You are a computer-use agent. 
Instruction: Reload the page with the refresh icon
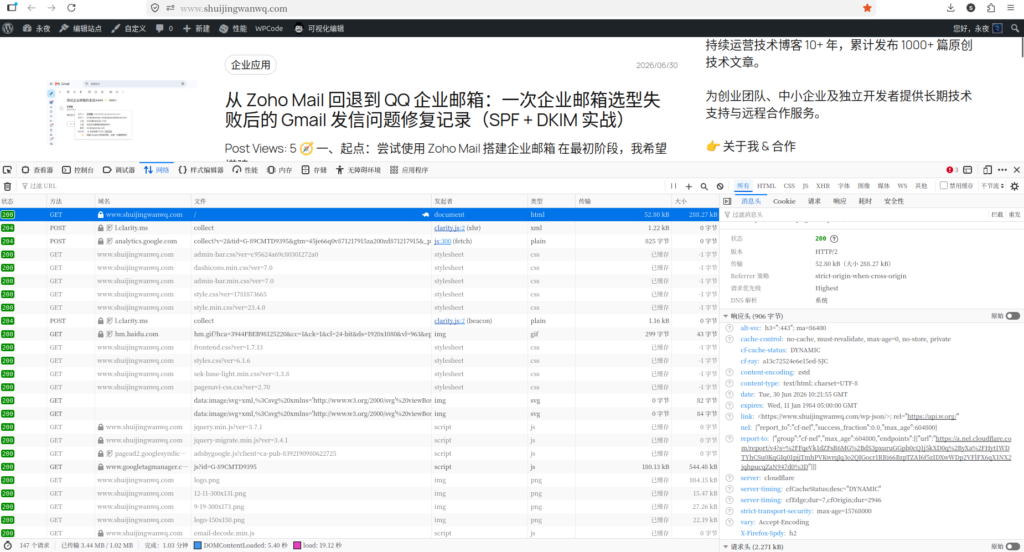[x=71, y=8]
